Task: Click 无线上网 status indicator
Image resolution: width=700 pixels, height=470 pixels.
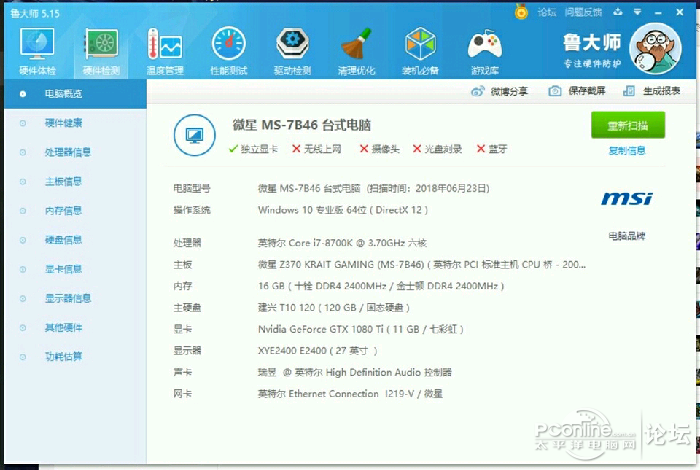Action: tap(317, 149)
